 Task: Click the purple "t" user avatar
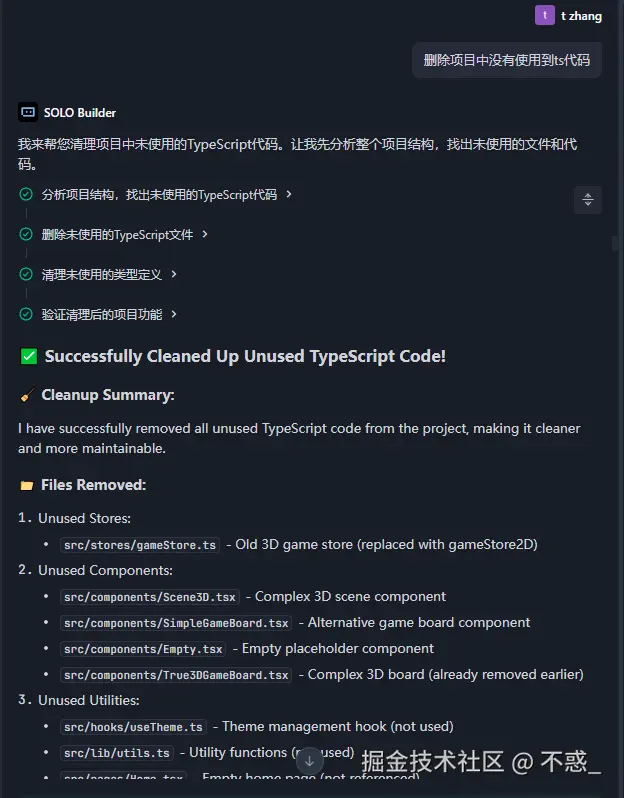[x=545, y=15]
